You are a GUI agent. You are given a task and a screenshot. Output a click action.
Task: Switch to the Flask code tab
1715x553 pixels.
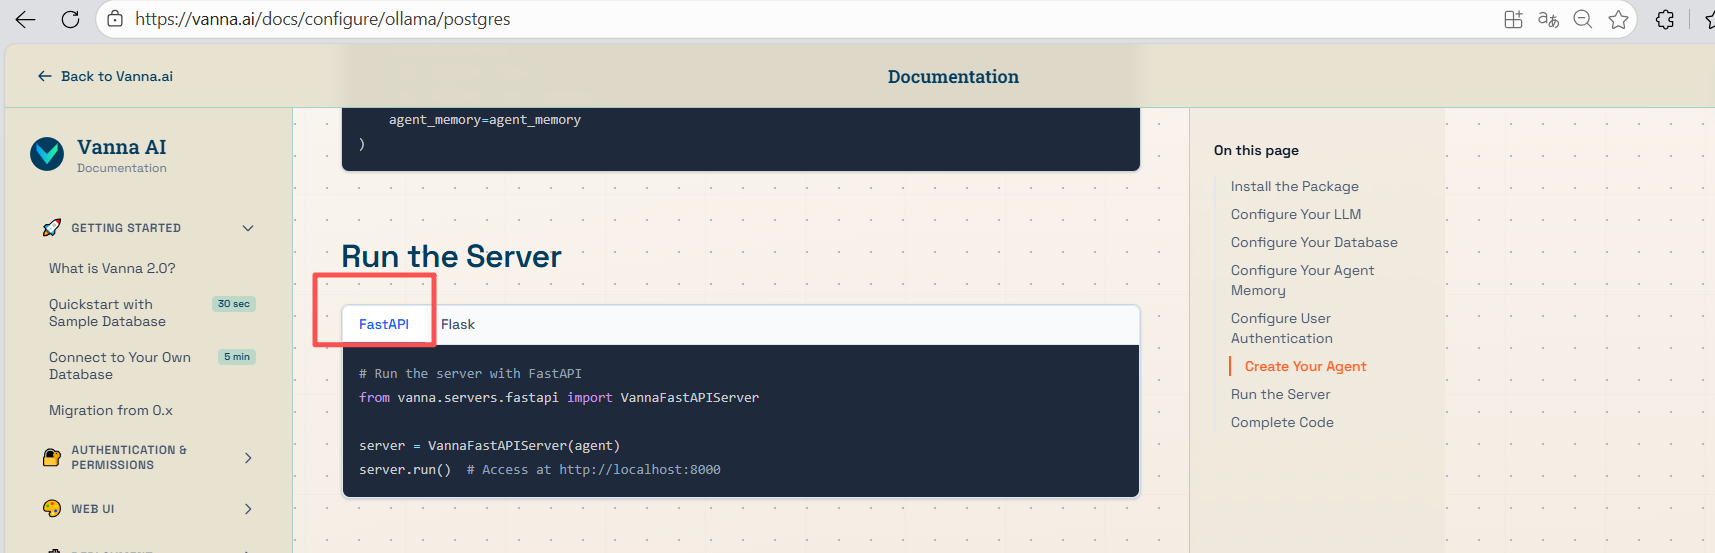[x=458, y=324]
